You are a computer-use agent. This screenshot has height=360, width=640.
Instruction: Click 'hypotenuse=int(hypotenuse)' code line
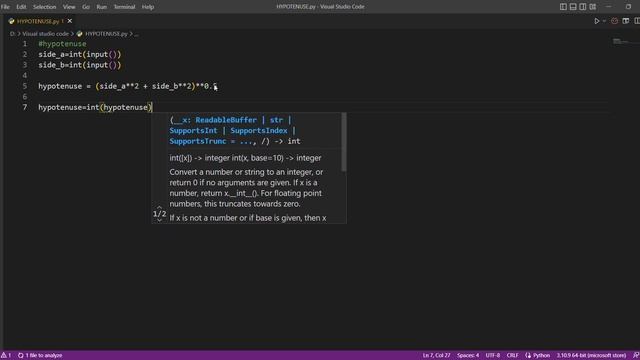(x=95, y=107)
